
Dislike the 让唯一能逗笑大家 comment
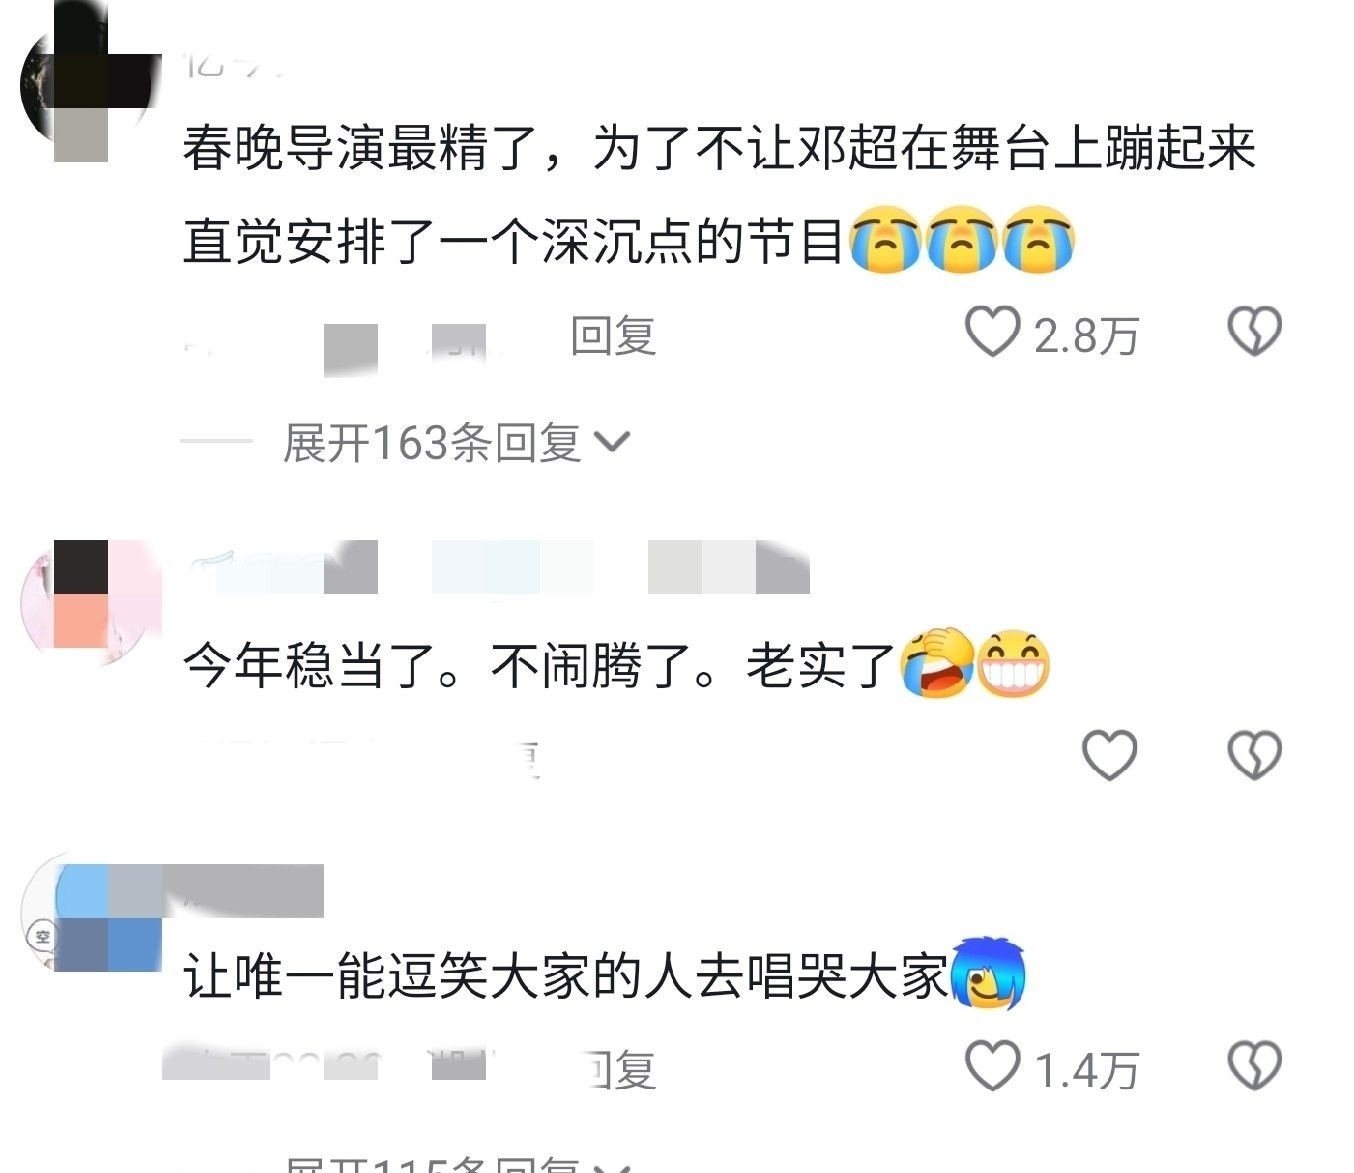1254,1066
